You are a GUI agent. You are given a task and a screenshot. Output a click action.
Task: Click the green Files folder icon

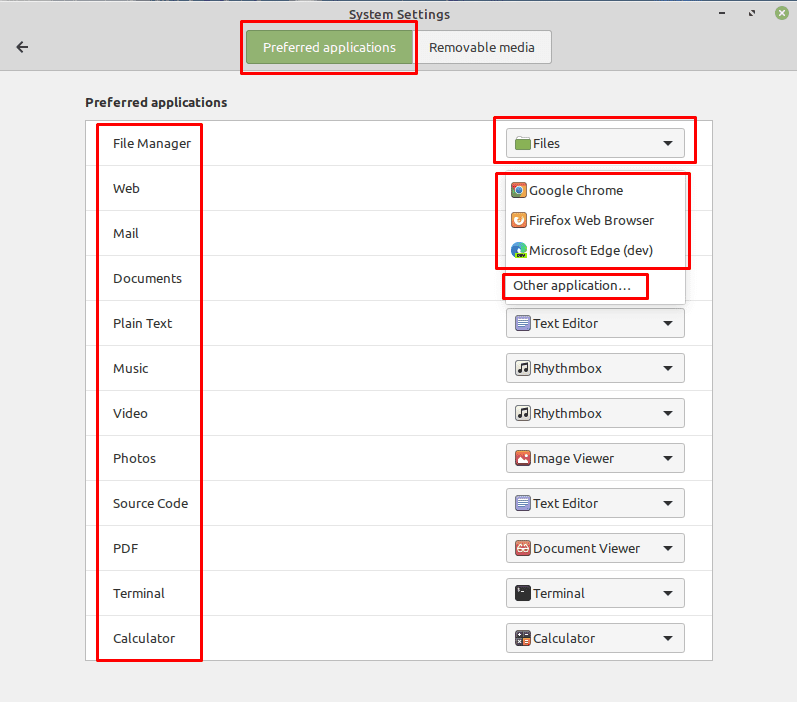[523, 143]
